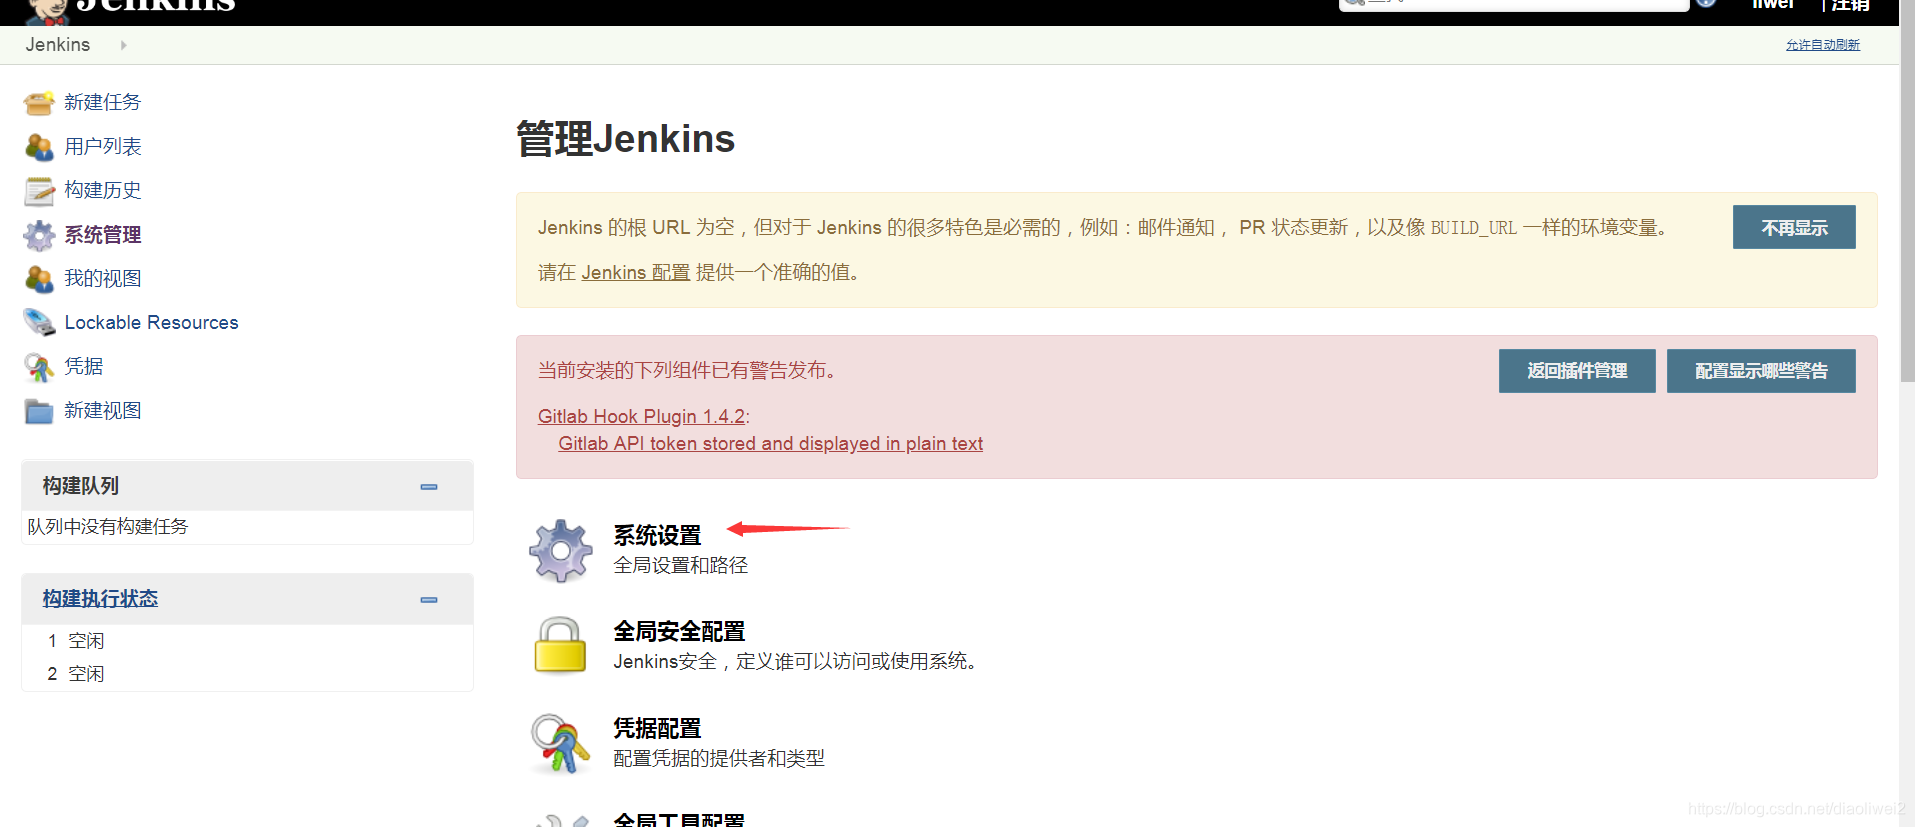Open Lockable Resources sidebar link

pos(151,322)
